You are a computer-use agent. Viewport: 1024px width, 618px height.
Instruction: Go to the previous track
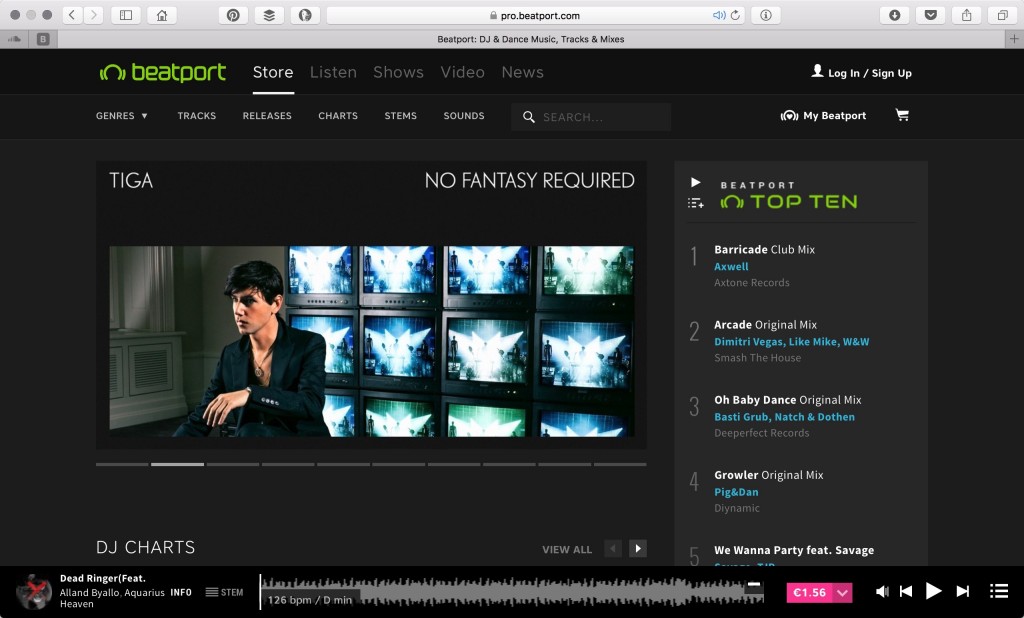(906, 592)
